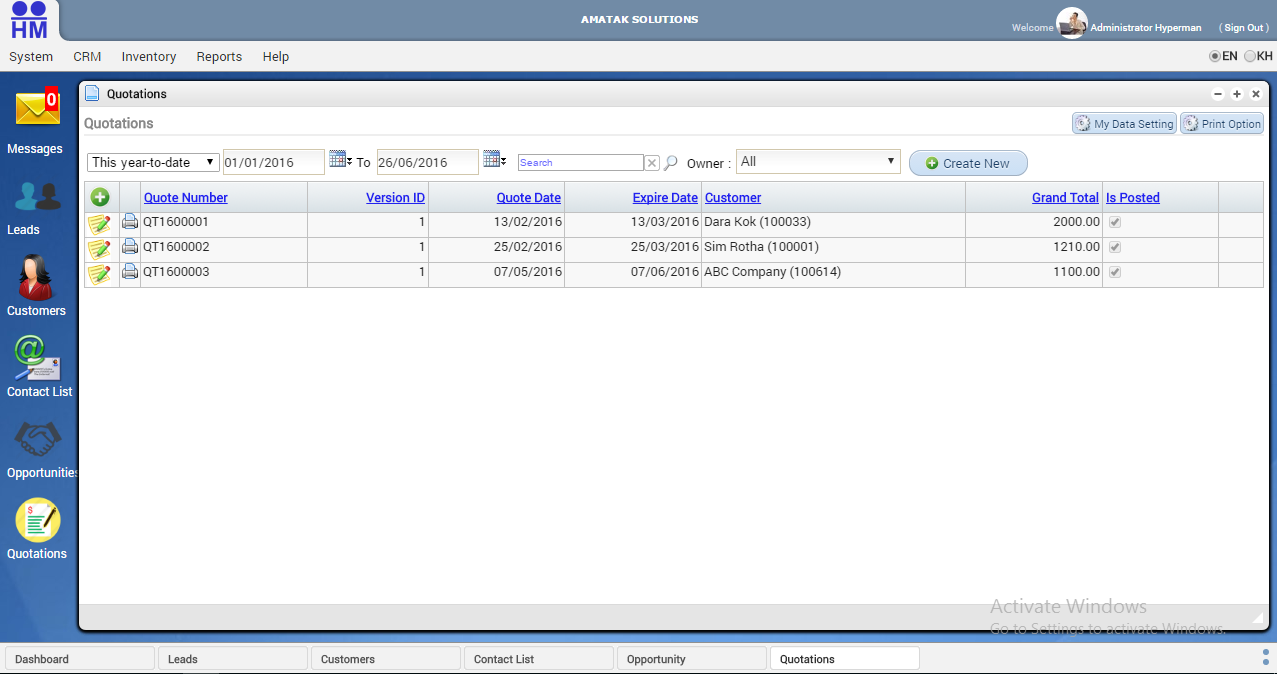The image size is (1277, 674).
Task: Click Administrator Hyperman user name
Action: click(1146, 28)
